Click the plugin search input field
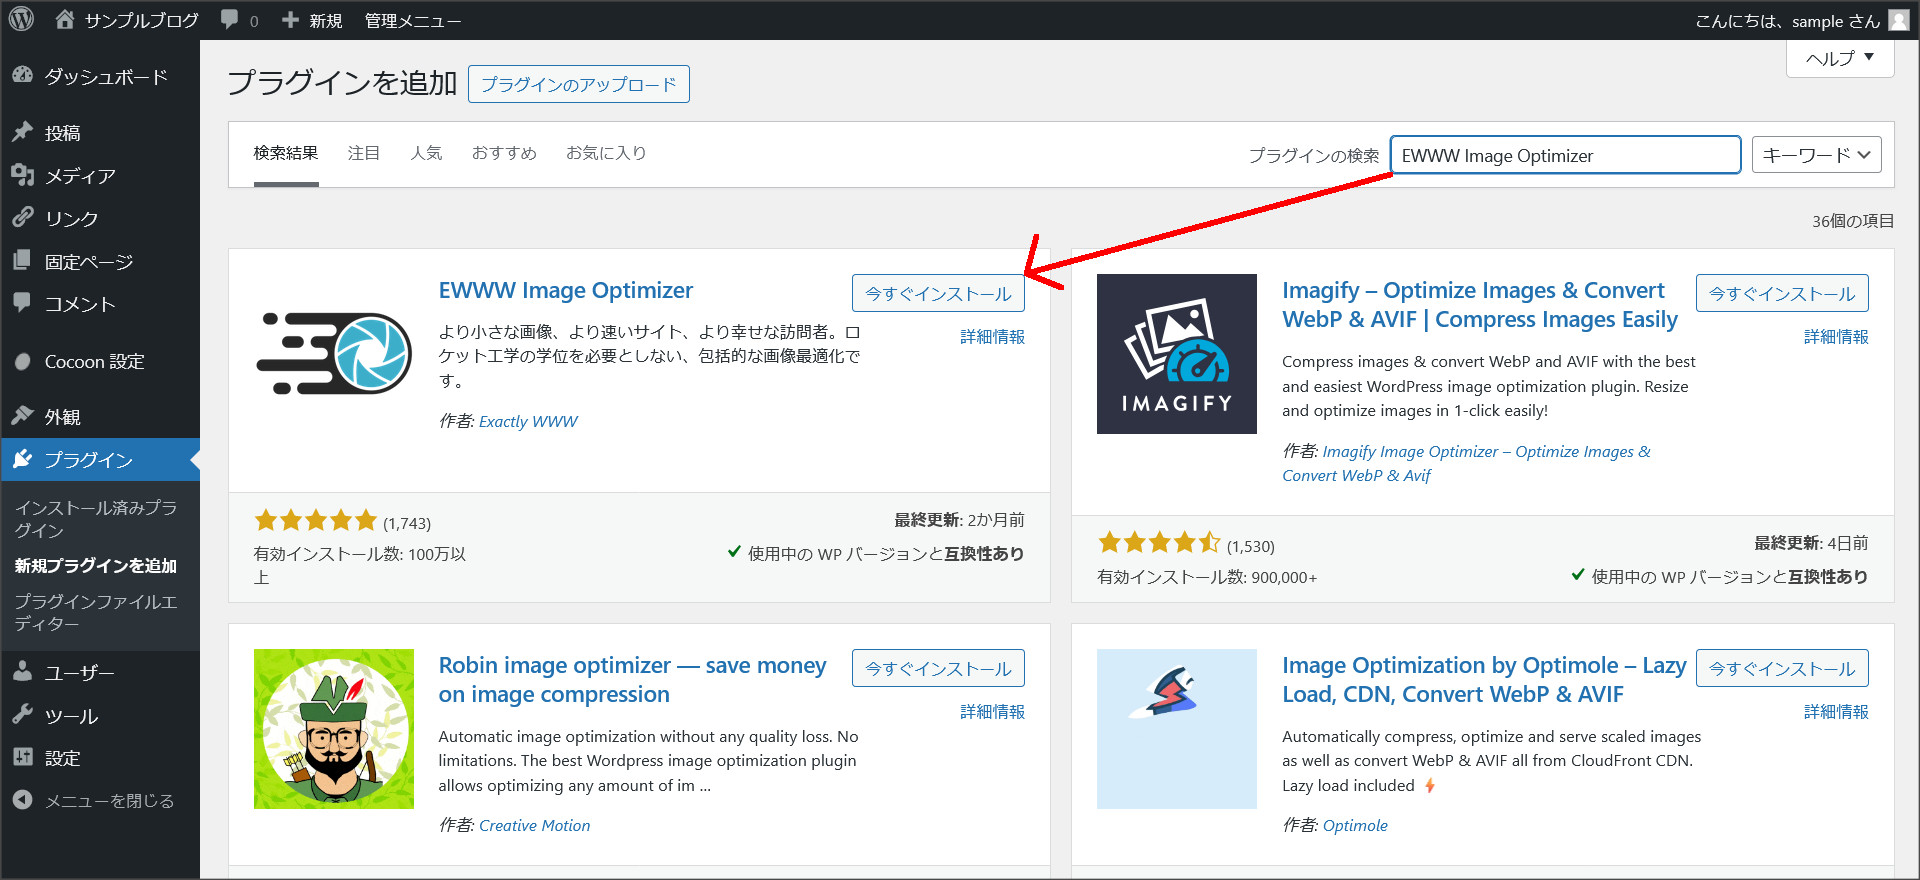The height and width of the screenshot is (880, 1920). click(1564, 155)
